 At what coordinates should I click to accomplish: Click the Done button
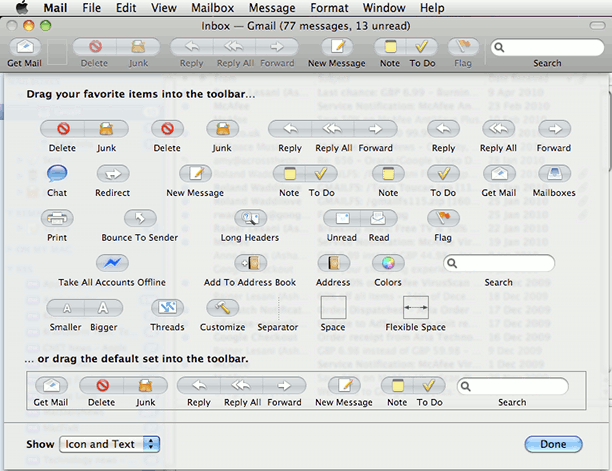coord(553,444)
